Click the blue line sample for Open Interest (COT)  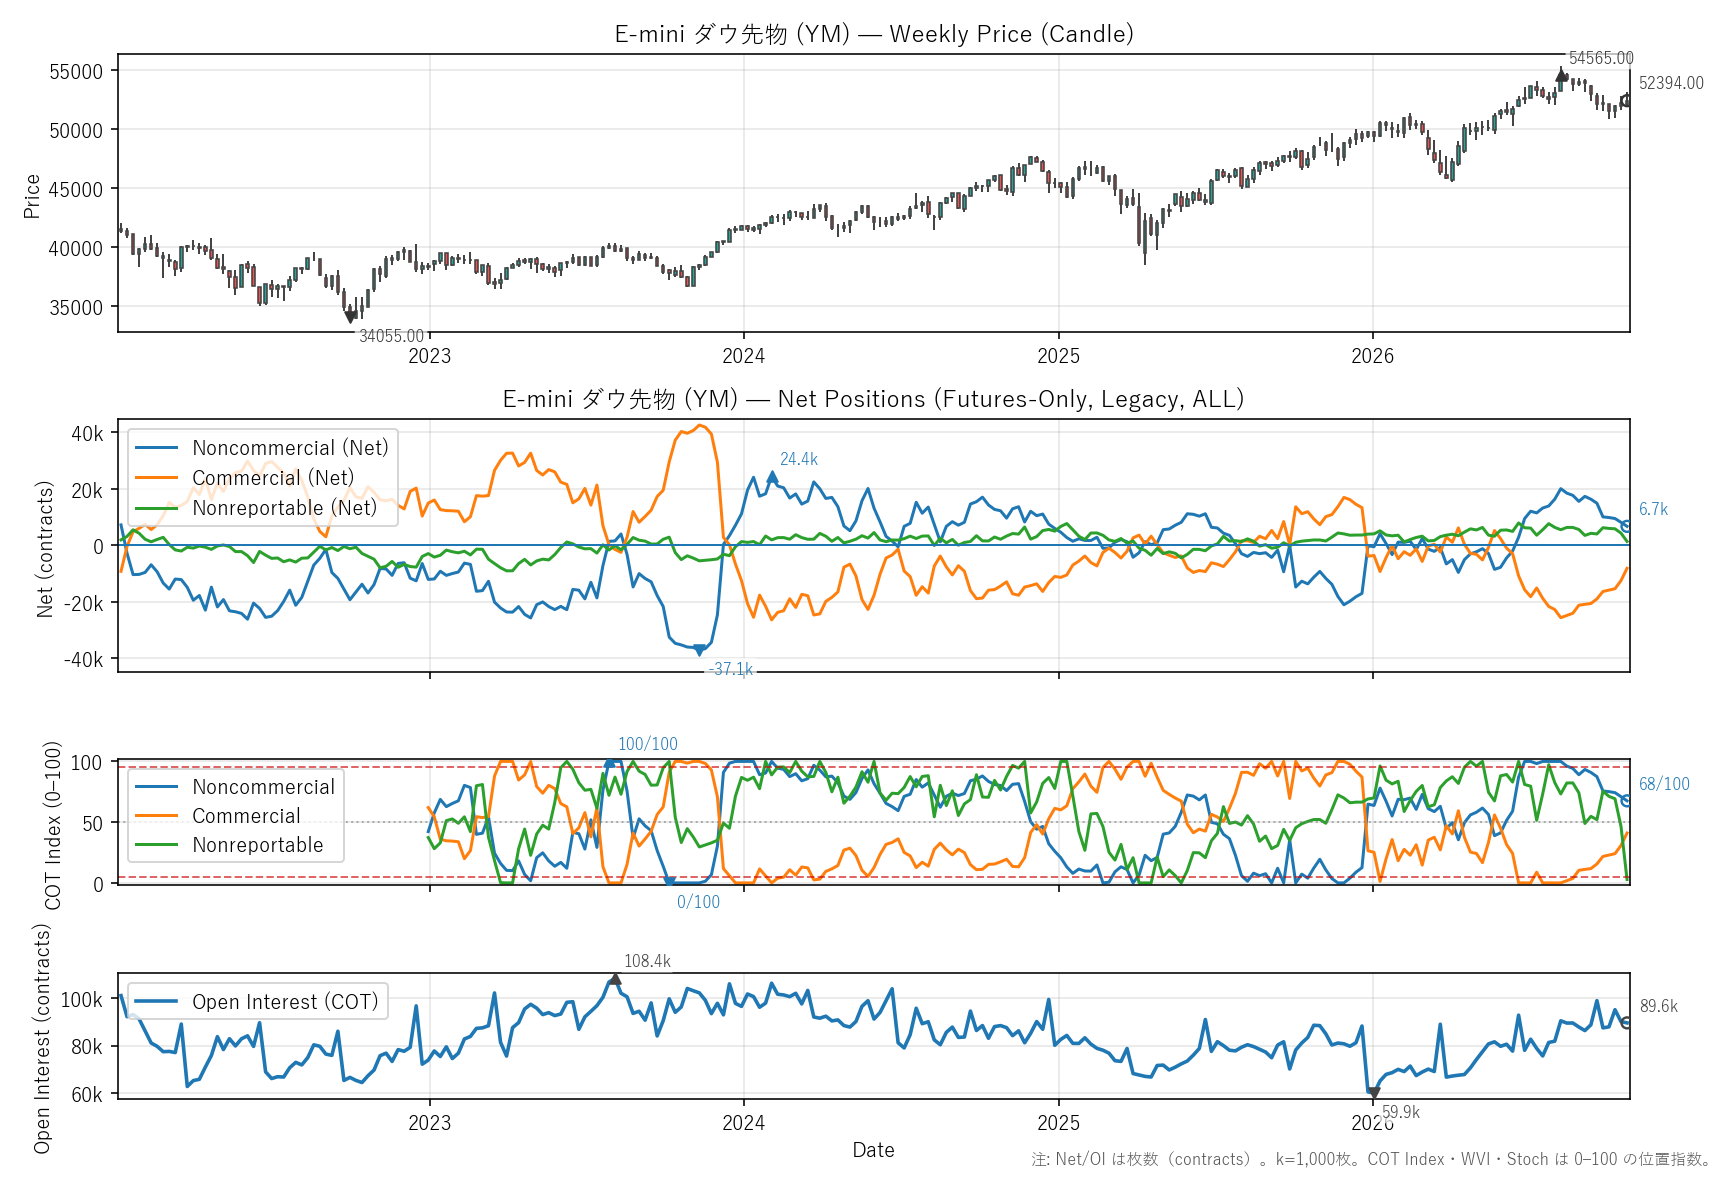(156, 1002)
